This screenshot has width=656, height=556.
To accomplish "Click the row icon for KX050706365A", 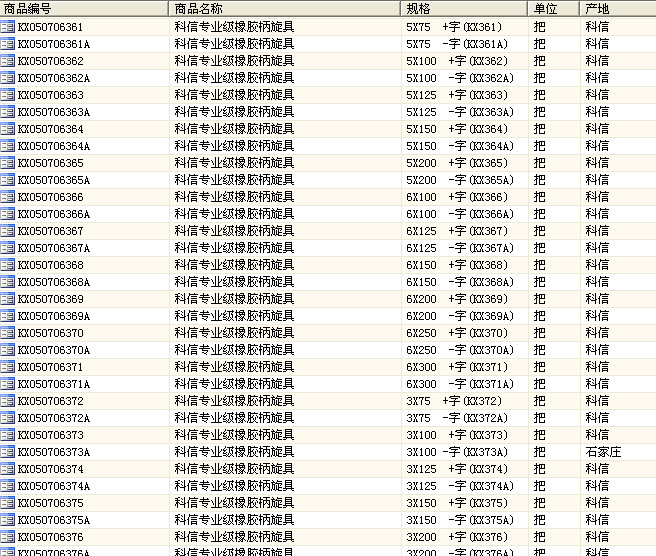I will (x=8, y=180).
